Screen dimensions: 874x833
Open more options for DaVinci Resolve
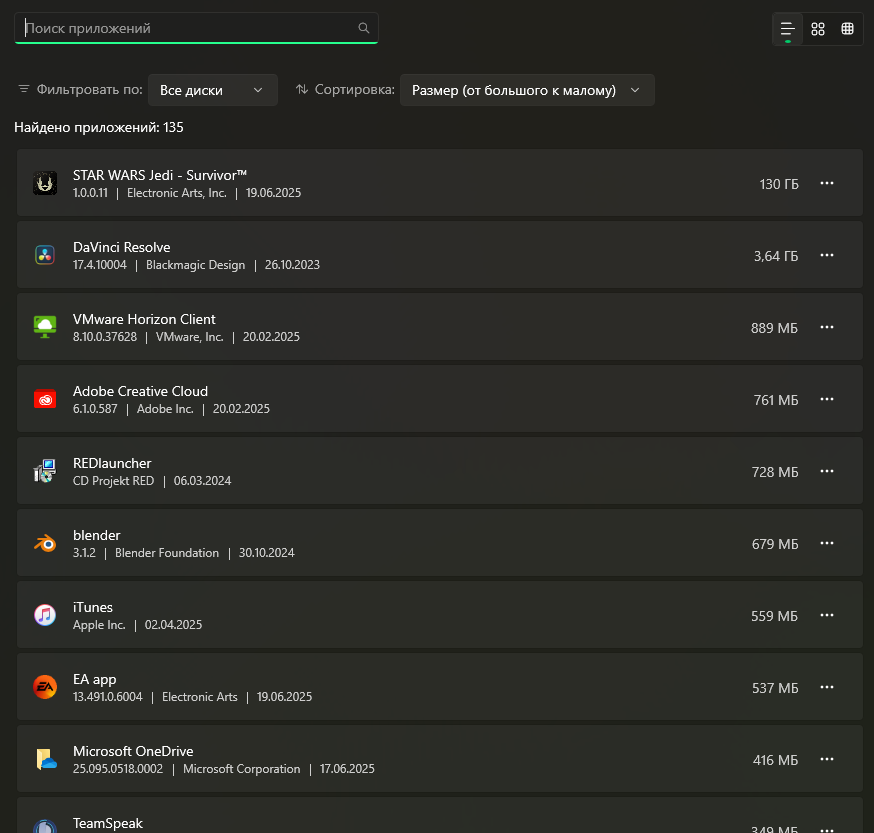(827, 255)
